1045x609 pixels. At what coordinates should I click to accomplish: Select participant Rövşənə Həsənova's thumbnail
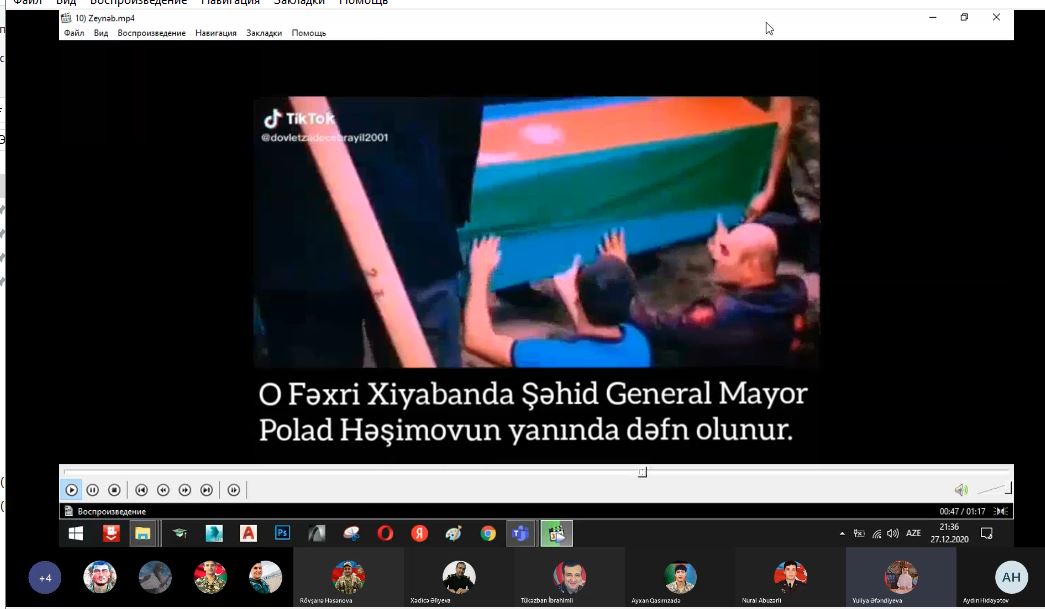(x=349, y=578)
